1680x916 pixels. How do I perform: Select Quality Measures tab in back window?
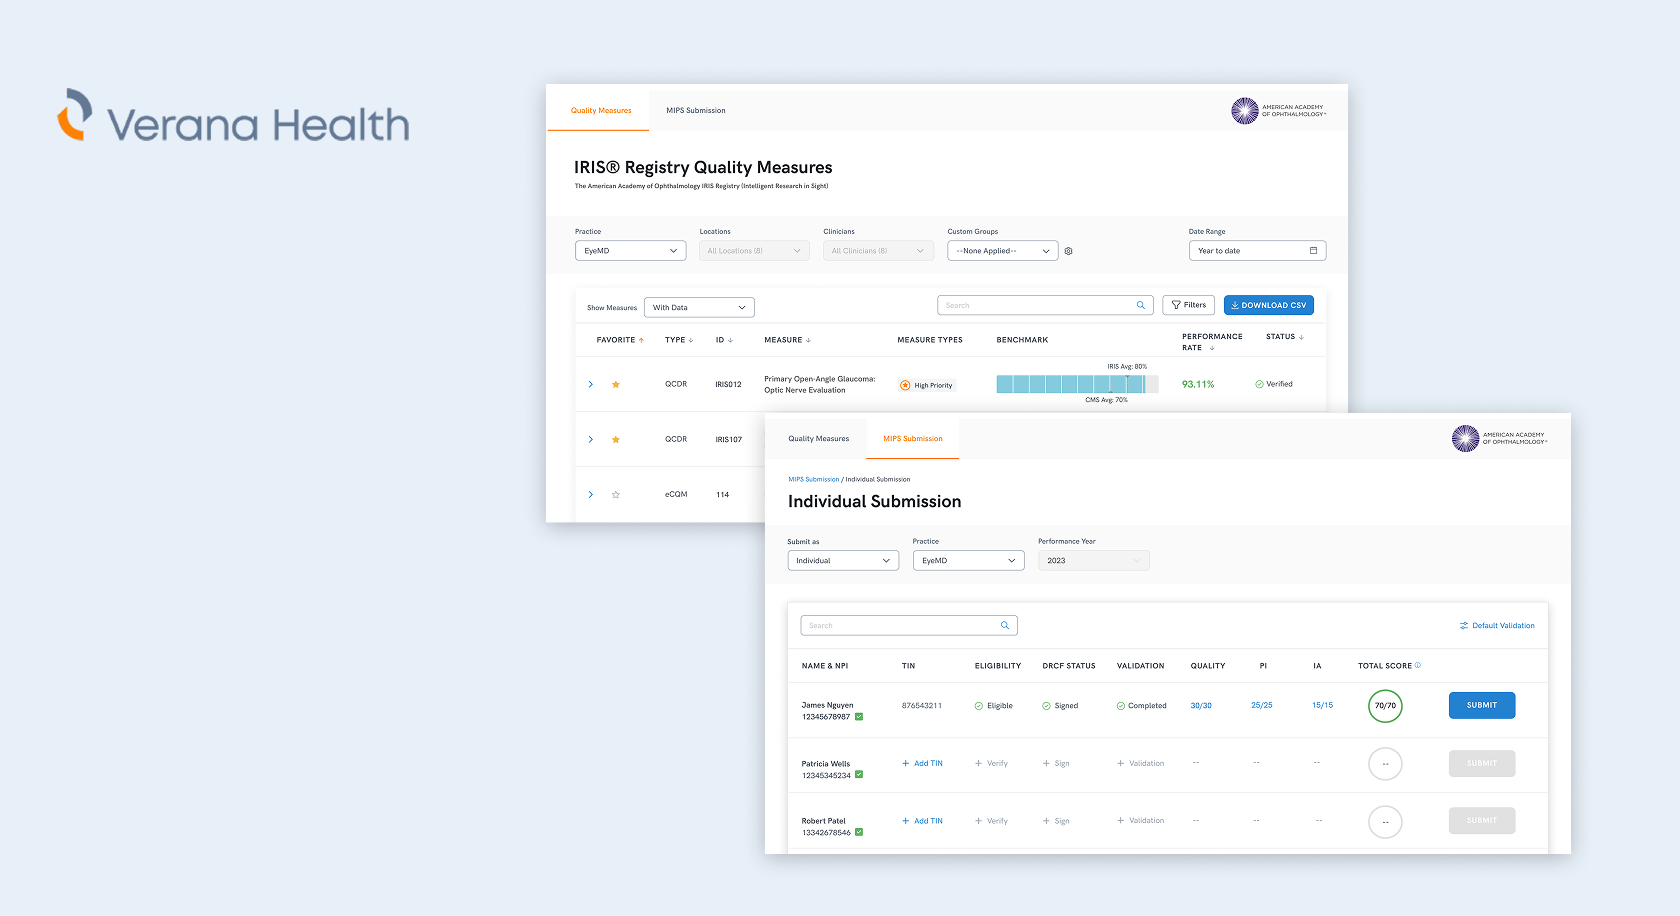pyautogui.click(x=601, y=111)
